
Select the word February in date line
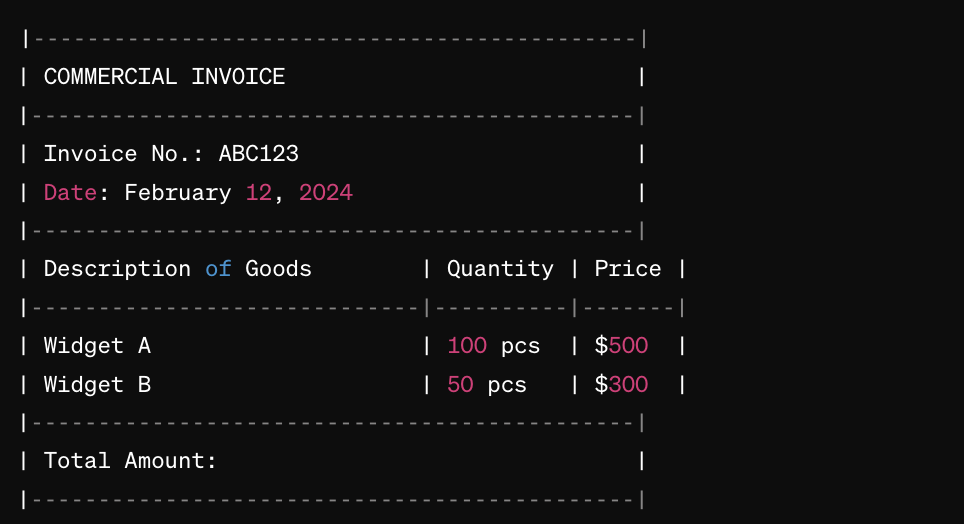pos(178,193)
